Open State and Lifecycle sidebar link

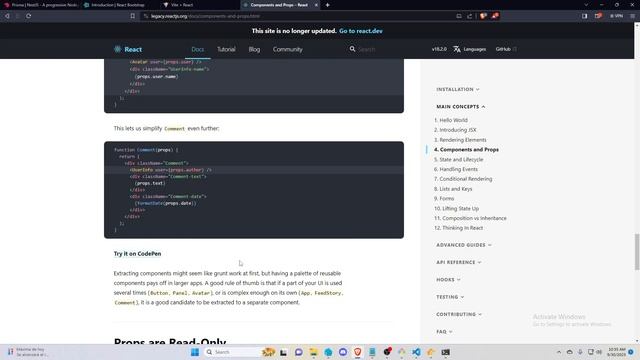[x=458, y=159]
